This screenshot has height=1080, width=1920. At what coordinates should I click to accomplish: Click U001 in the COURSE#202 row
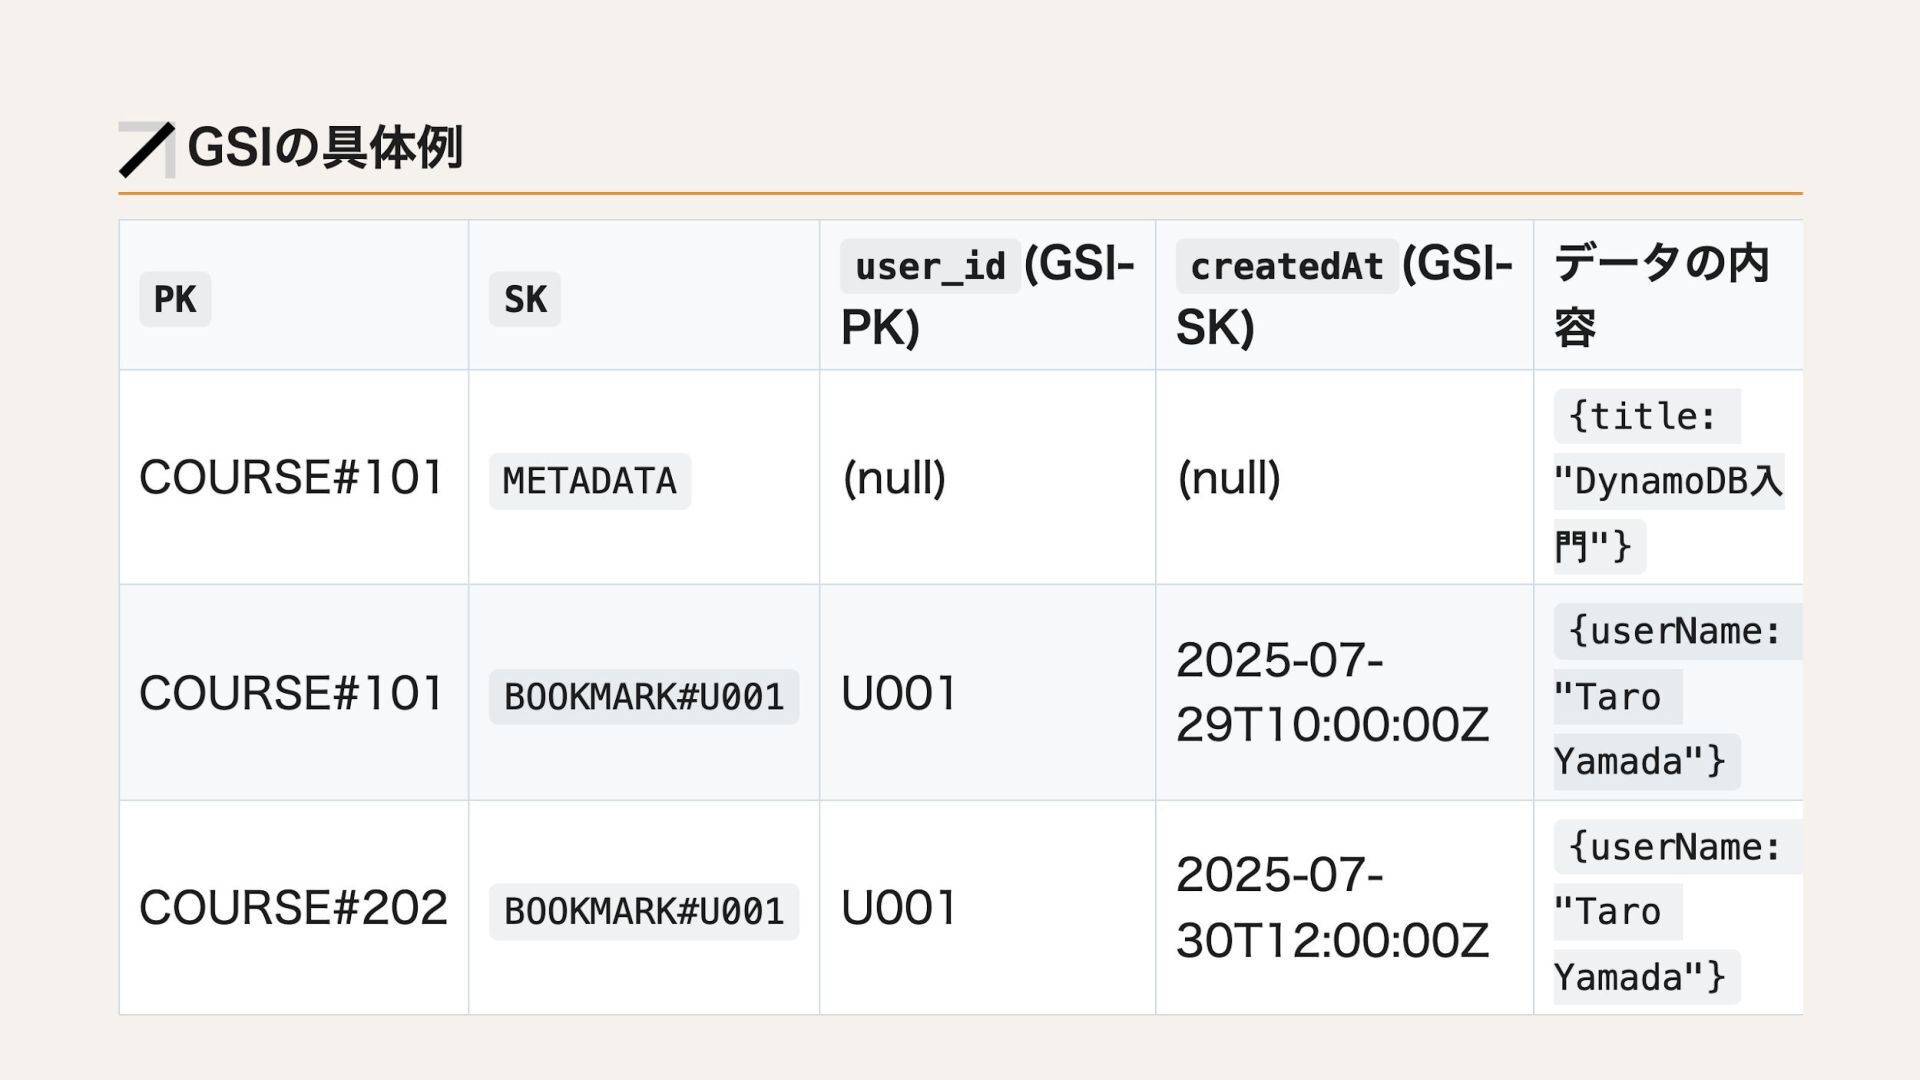[899, 908]
